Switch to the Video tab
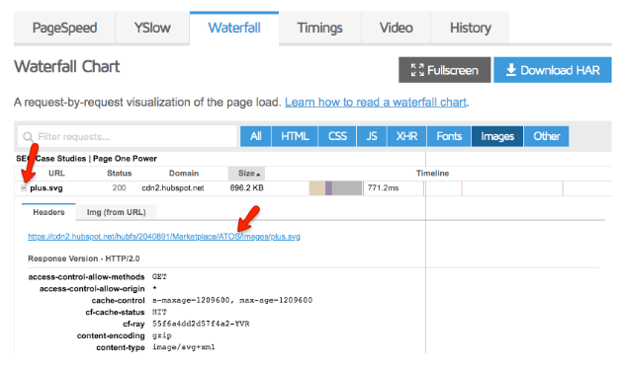The width and height of the screenshot is (620, 368). (x=396, y=28)
